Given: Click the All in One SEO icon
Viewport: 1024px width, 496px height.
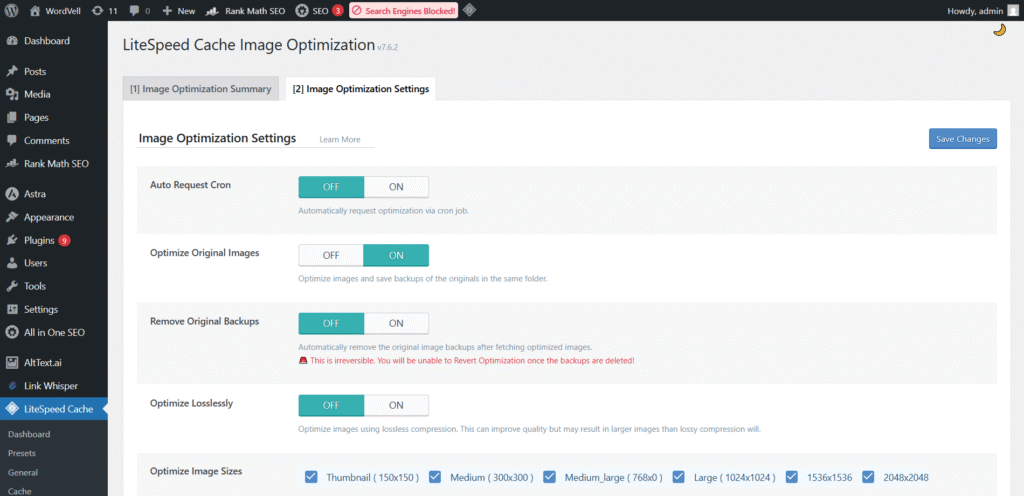Looking at the screenshot, I should pyautogui.click(x=11, y=332).
